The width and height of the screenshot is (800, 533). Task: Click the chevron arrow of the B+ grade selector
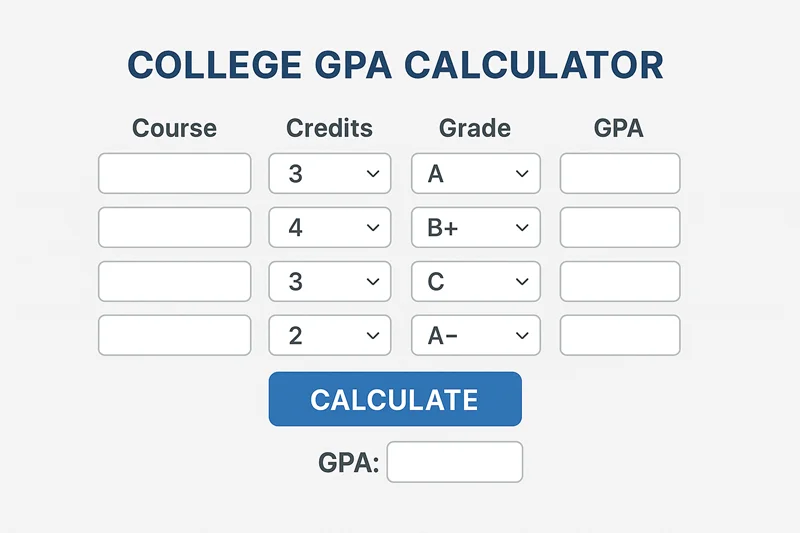521,228
